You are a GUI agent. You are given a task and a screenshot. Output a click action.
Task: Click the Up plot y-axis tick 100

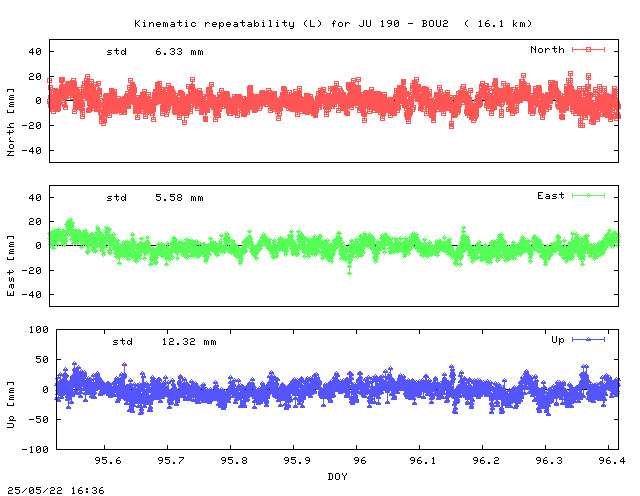(x=39, y=329)
